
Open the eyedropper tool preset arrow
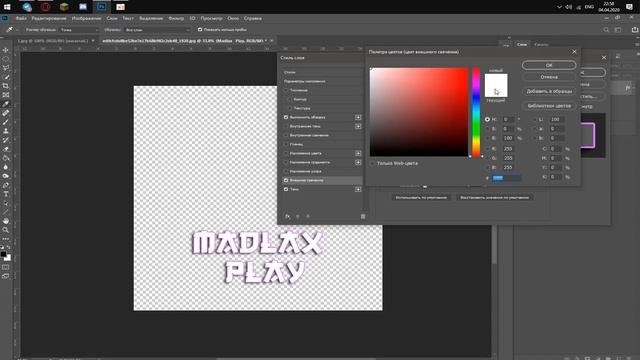17,30
